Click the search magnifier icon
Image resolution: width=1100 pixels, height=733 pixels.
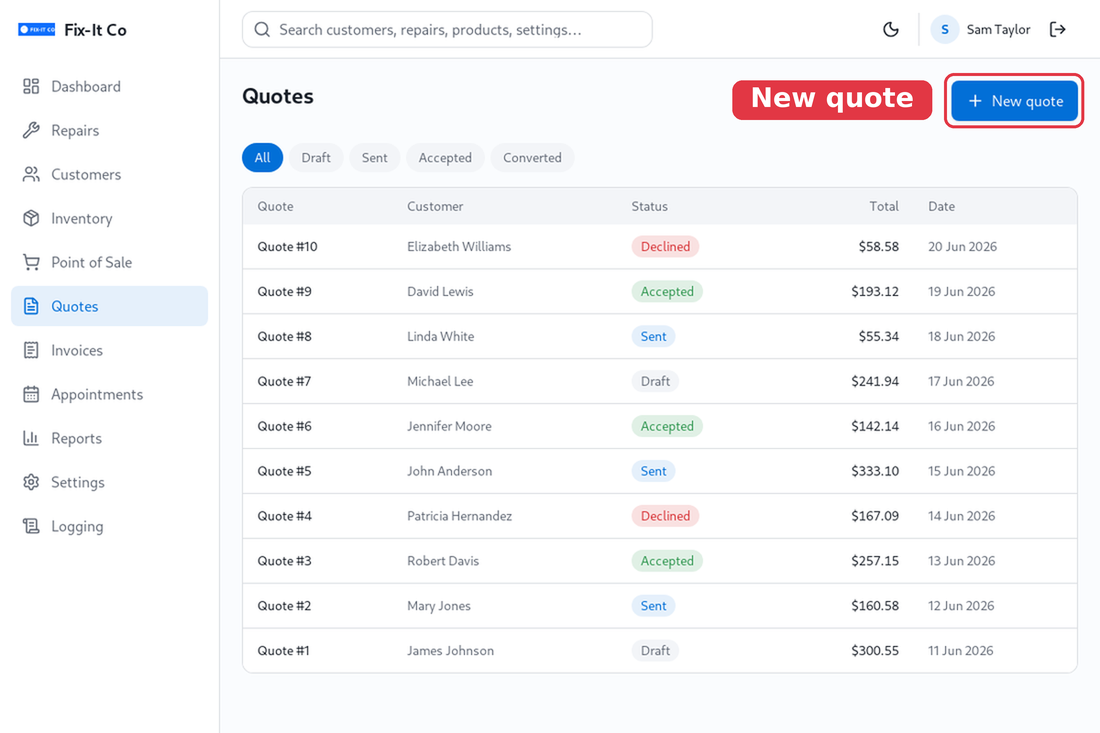262,29
